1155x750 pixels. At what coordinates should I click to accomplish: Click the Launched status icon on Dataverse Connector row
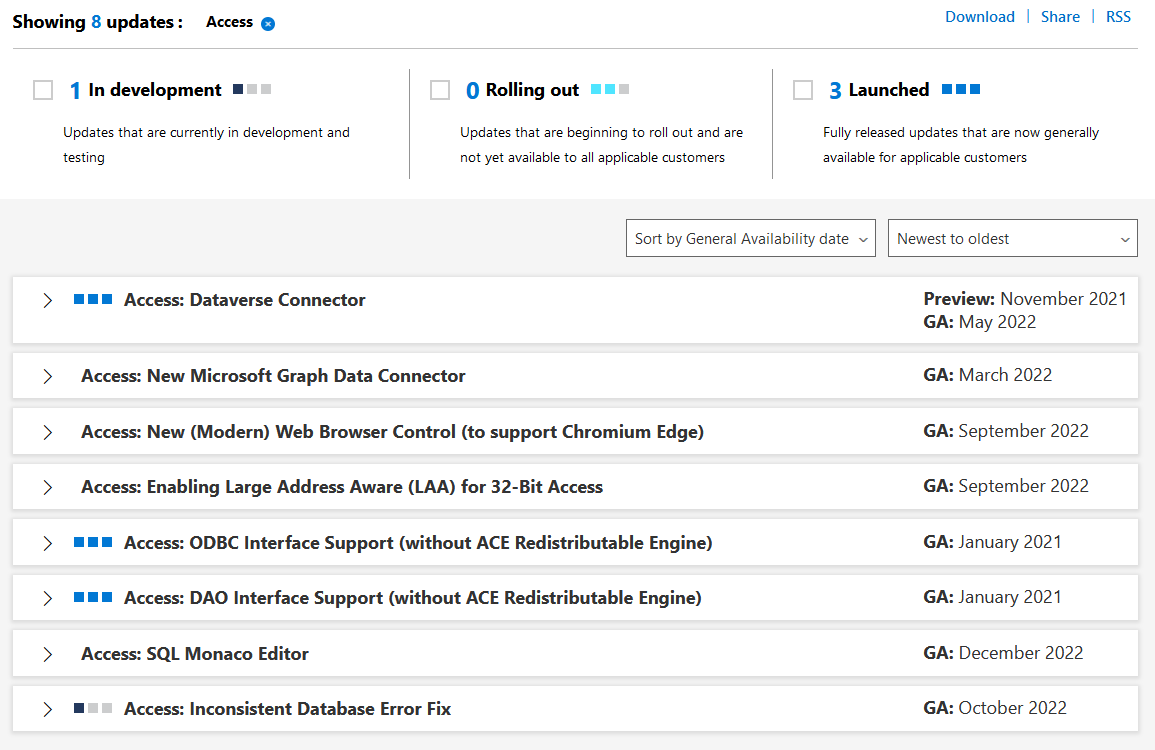click(93, 299)
